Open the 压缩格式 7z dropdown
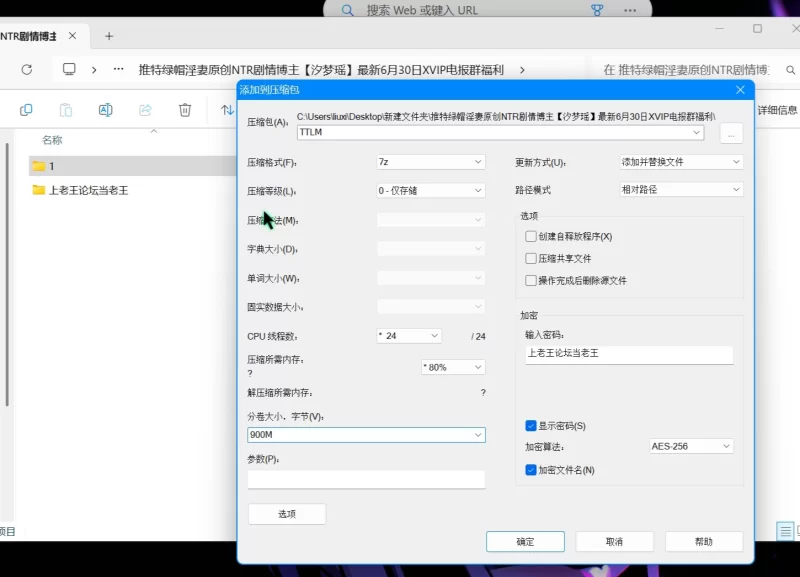This screenshot has width=800, height=577. click(431, 162)
